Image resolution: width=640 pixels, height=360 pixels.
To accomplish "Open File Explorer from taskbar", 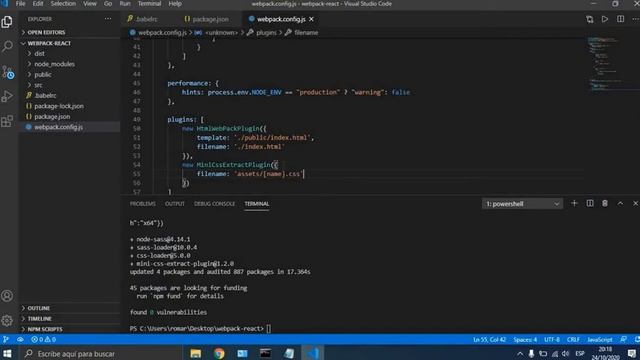I will pos(196,353).
